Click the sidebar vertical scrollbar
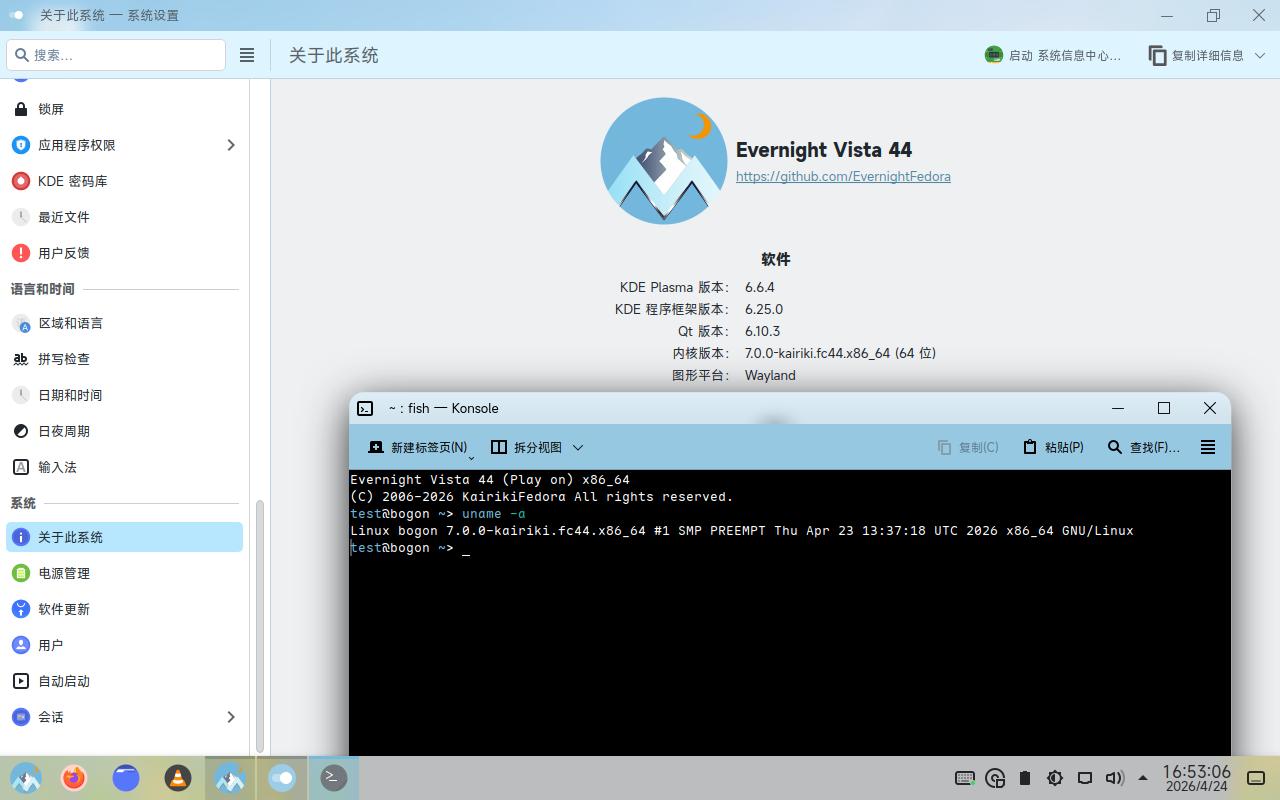 (x=260, y=625)
